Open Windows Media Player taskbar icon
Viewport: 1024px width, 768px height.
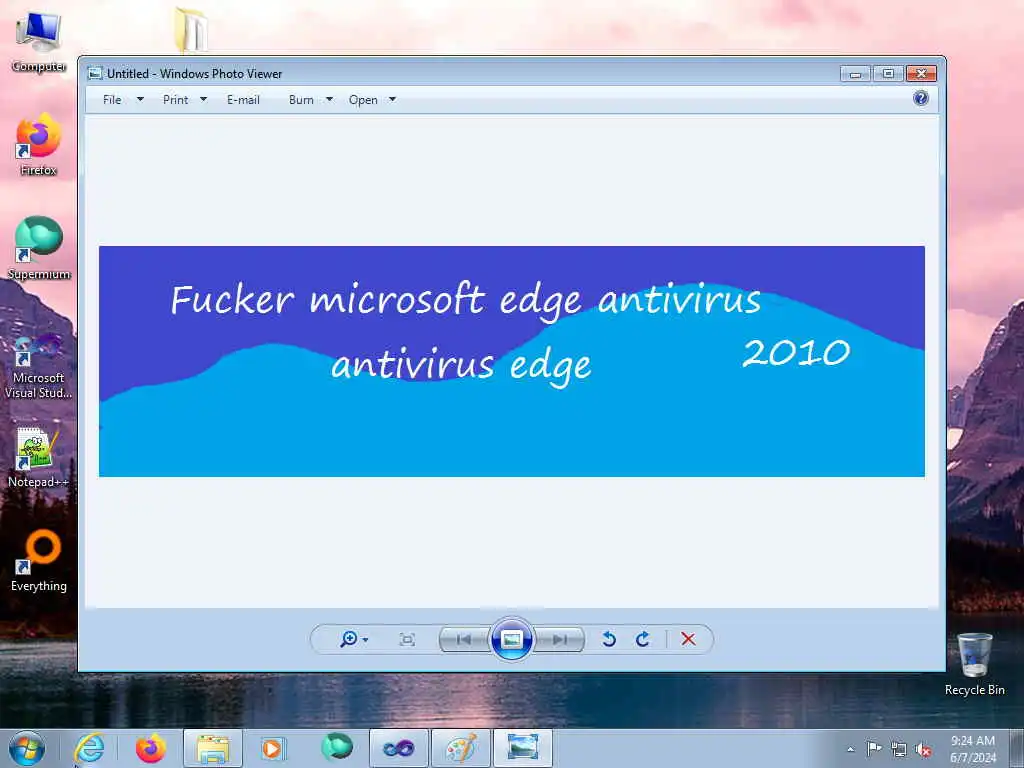(272, 748)
